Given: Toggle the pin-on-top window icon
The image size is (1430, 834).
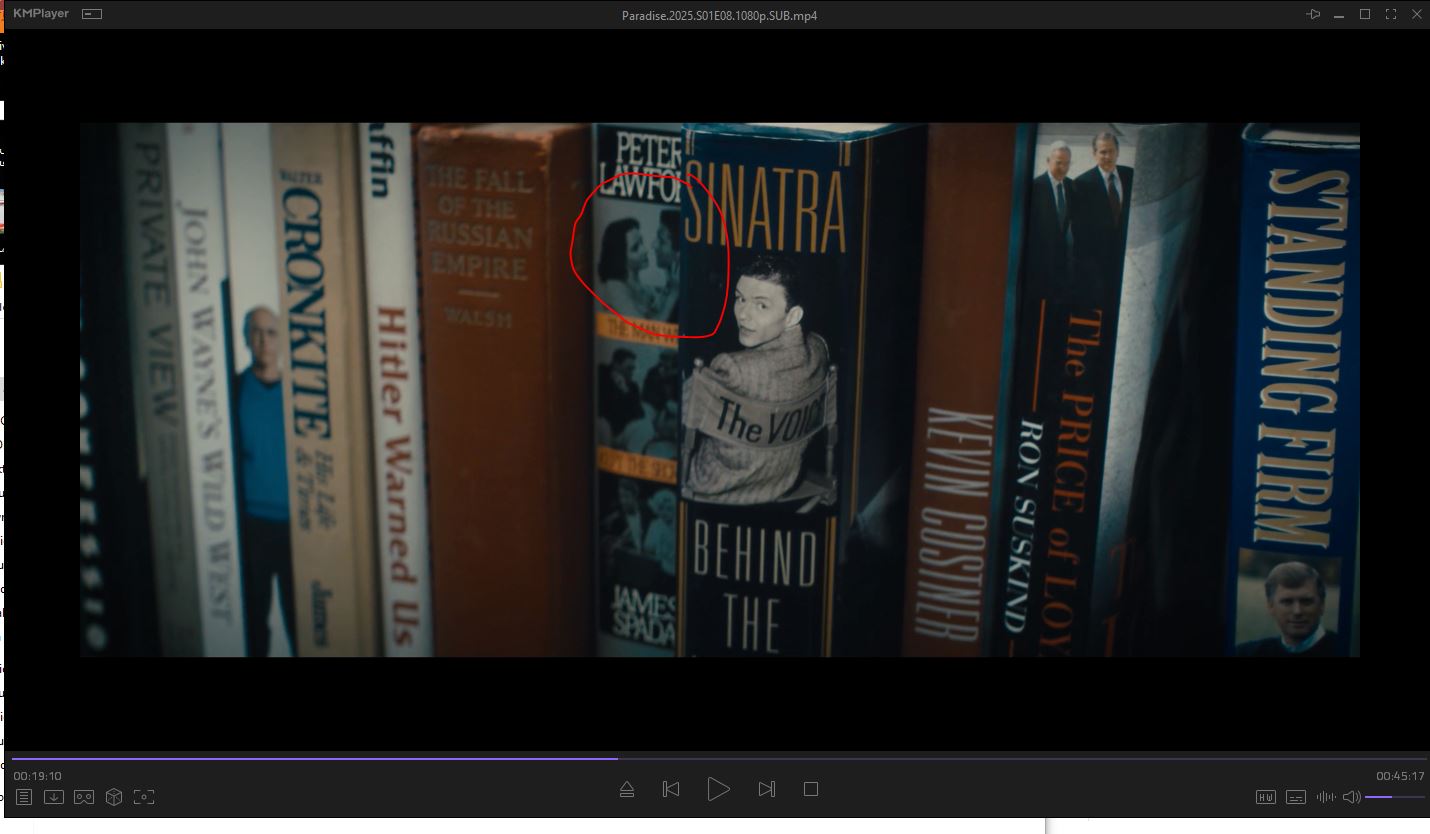Looking at the screenshot, I should tap(1313, 14).
